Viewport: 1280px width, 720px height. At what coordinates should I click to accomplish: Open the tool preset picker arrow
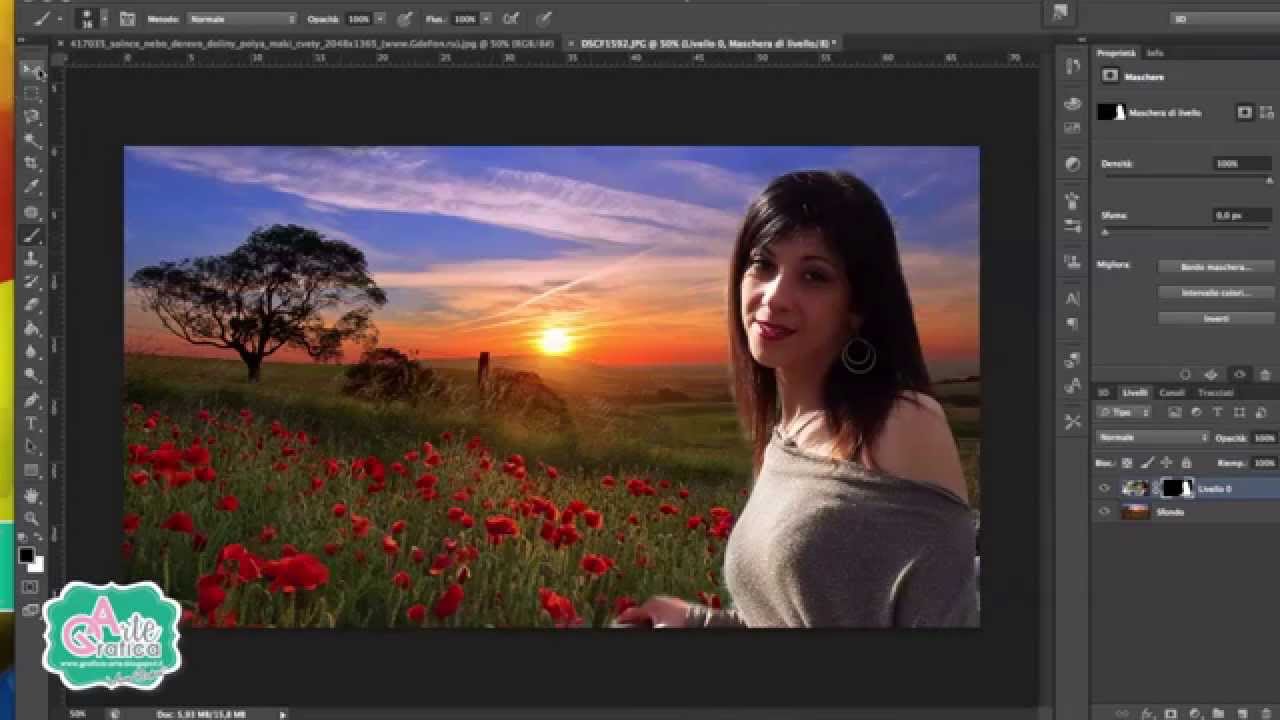click(59, 19)
